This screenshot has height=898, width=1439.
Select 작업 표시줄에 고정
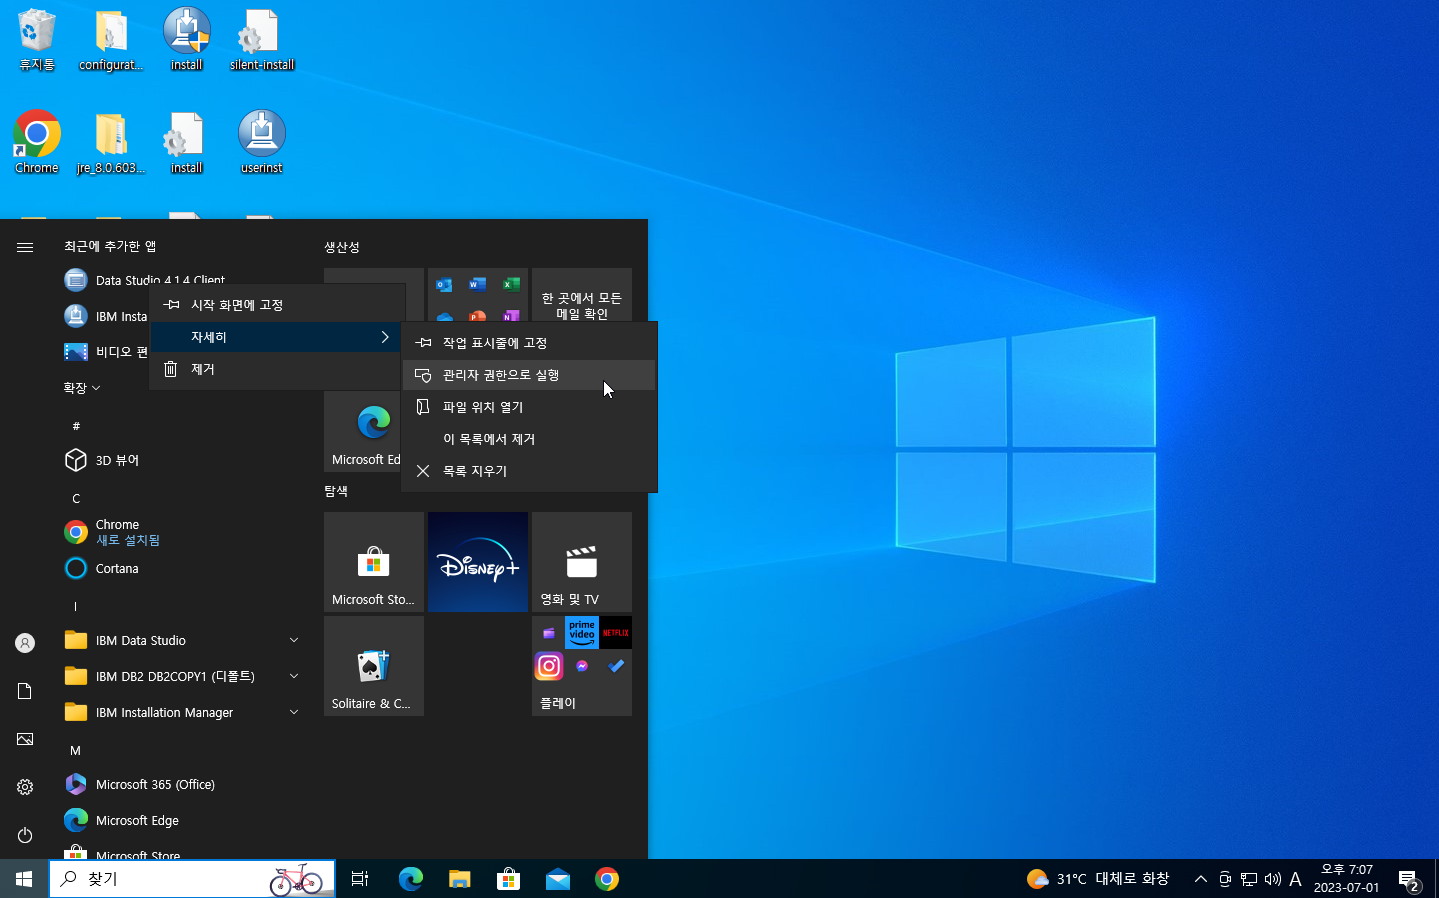529,343
